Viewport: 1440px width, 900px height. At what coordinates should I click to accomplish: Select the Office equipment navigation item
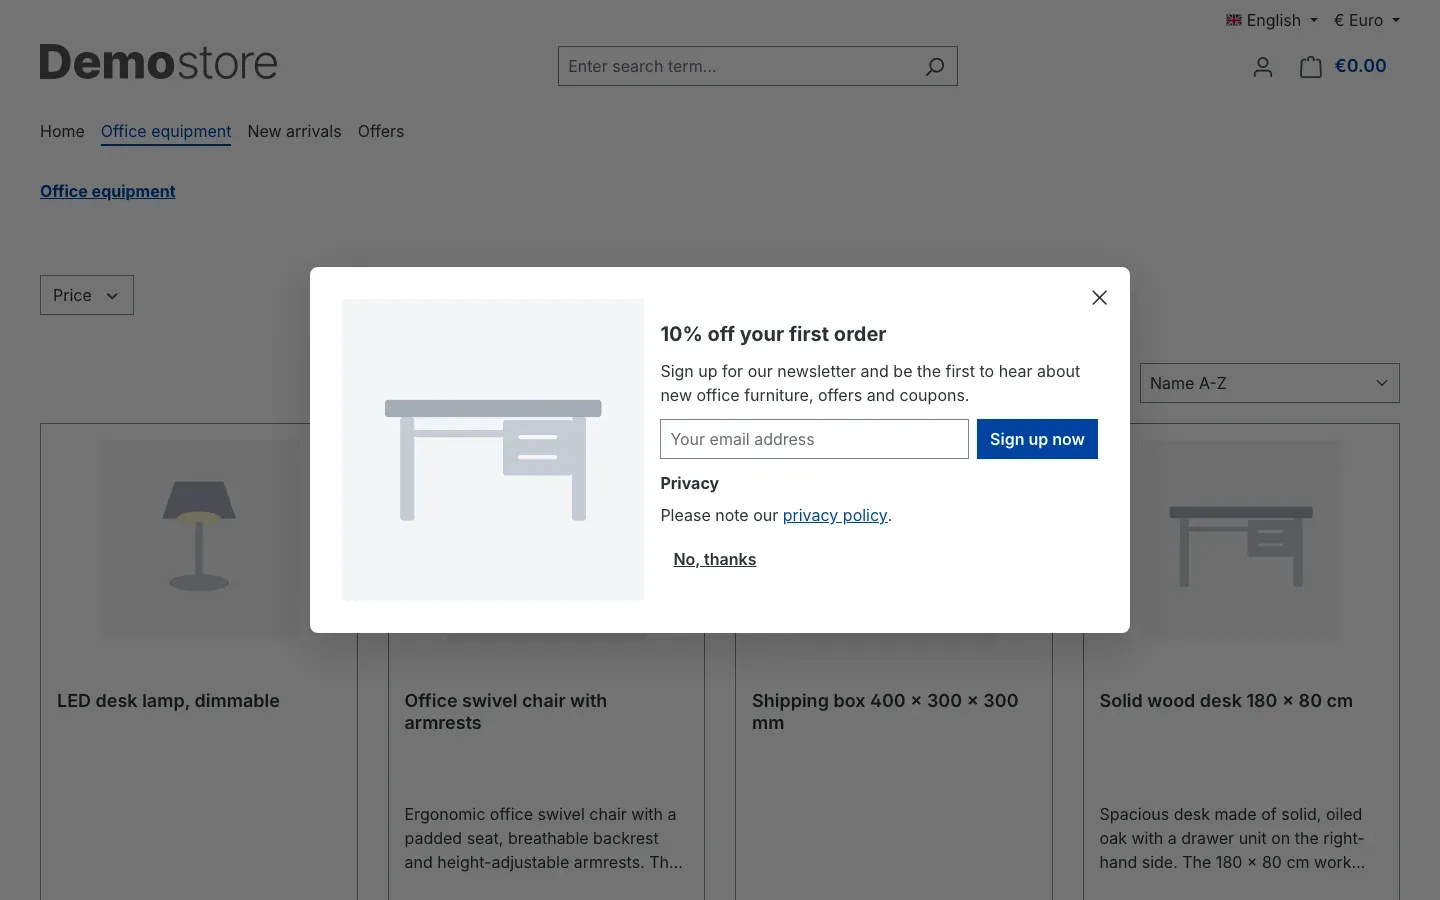click(166, 132)
